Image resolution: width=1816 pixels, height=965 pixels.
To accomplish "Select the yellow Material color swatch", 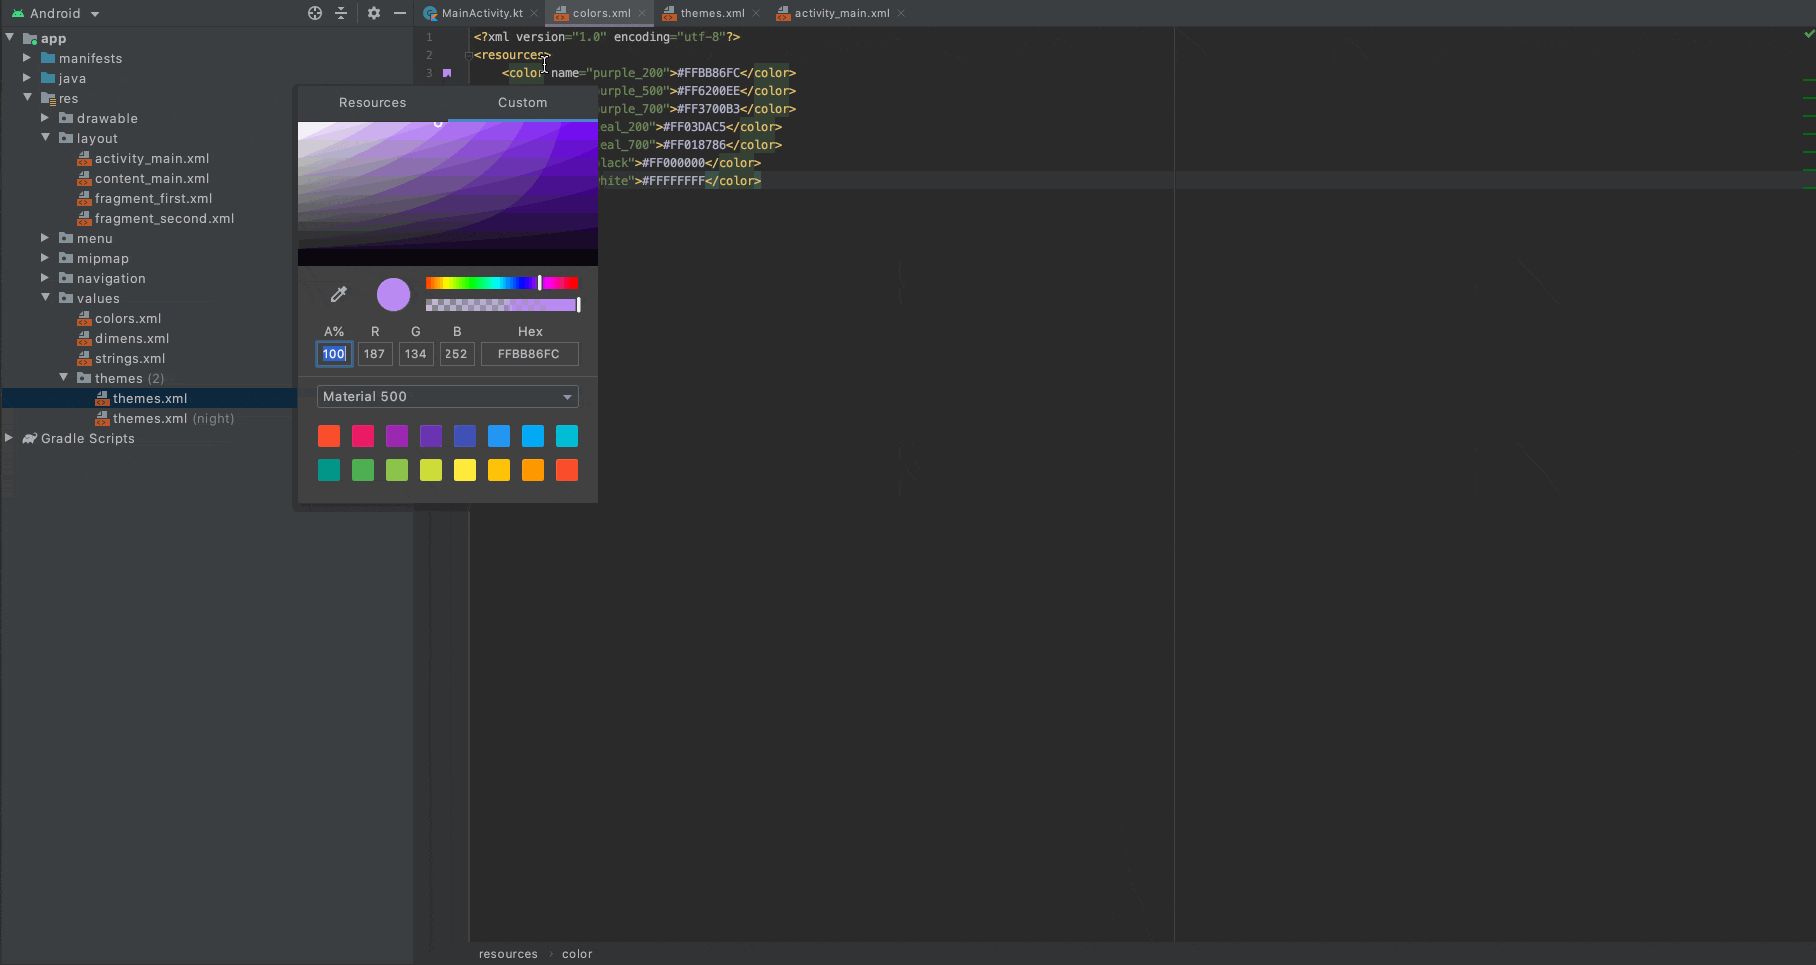I will 465,470.
